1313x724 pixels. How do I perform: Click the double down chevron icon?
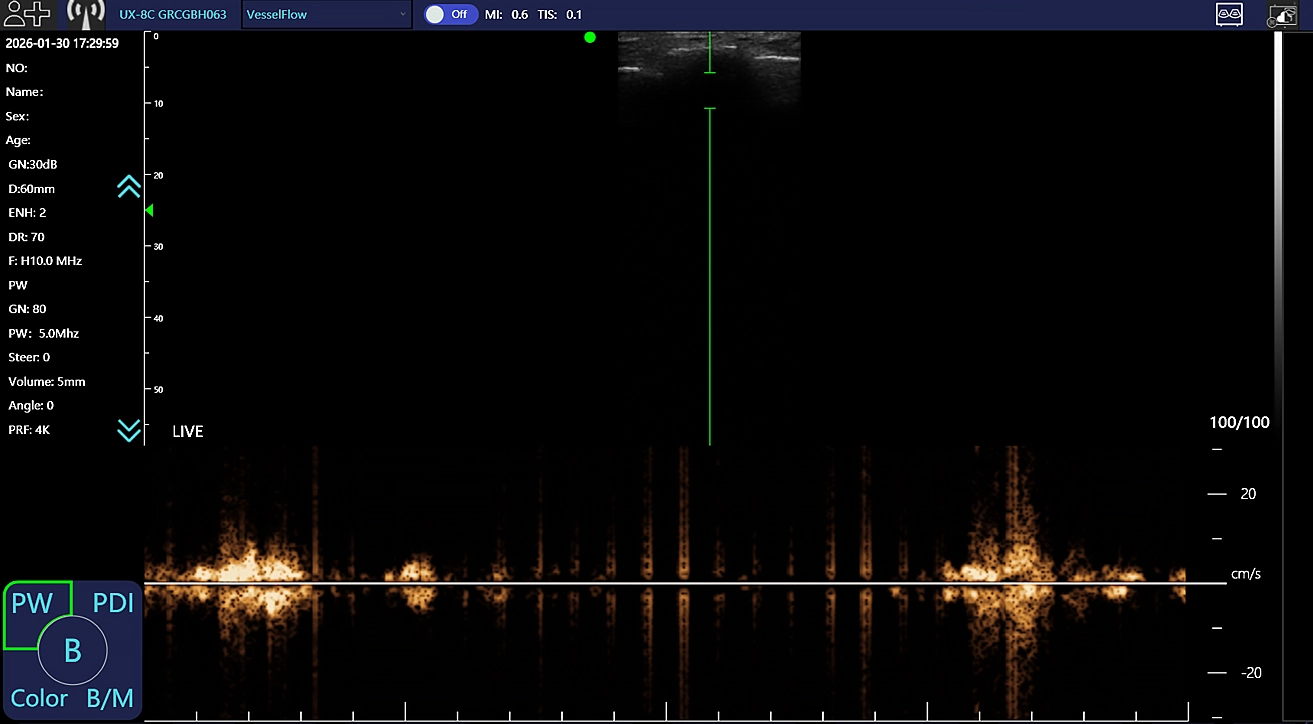click(129, 430)
